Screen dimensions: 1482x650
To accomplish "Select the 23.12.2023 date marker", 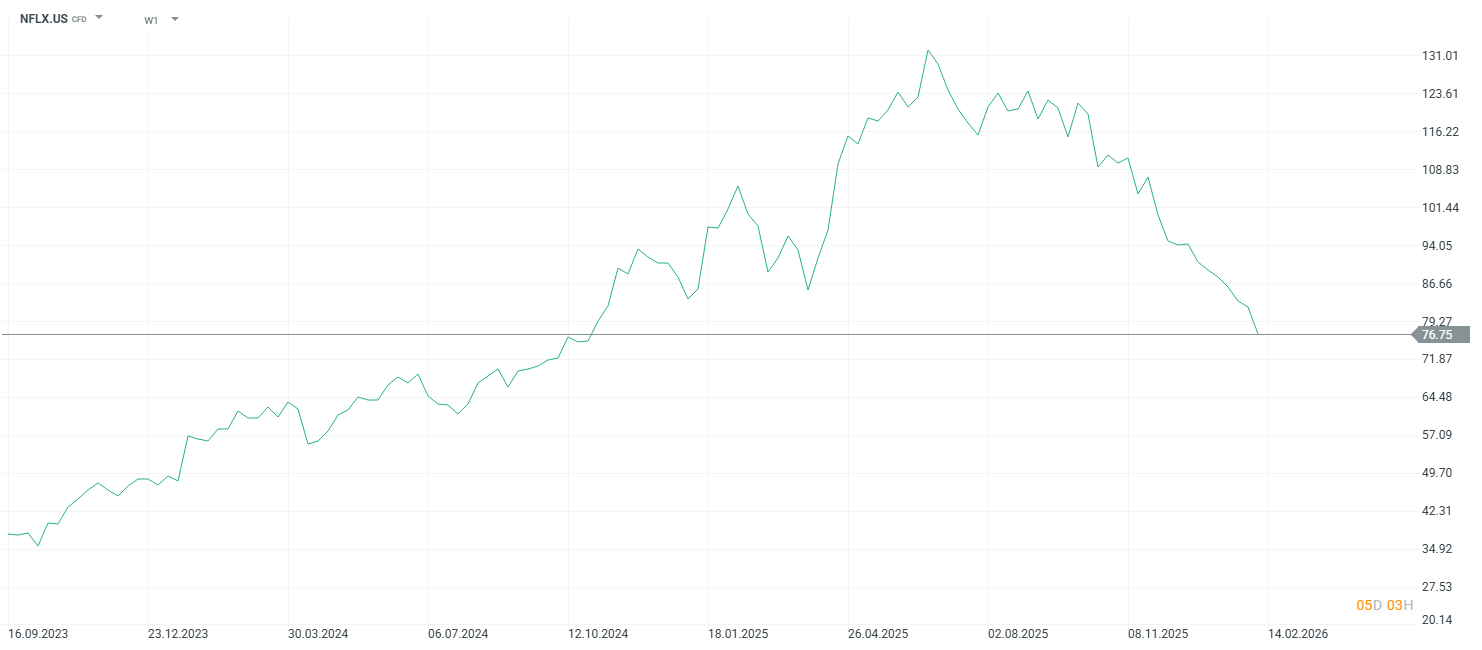I will pos(178,634).
